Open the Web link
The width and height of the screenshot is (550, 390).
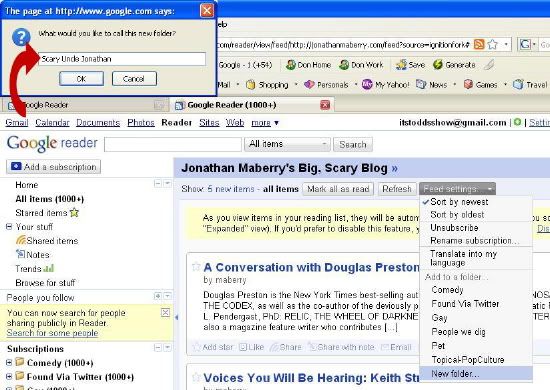235,123
